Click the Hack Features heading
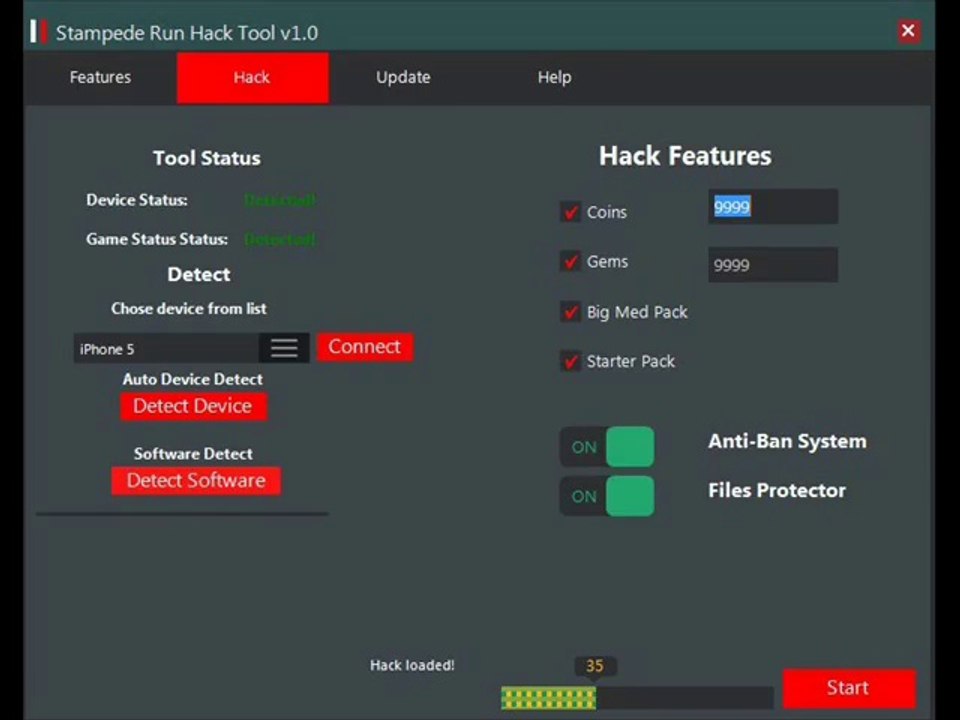 point(685,156)
